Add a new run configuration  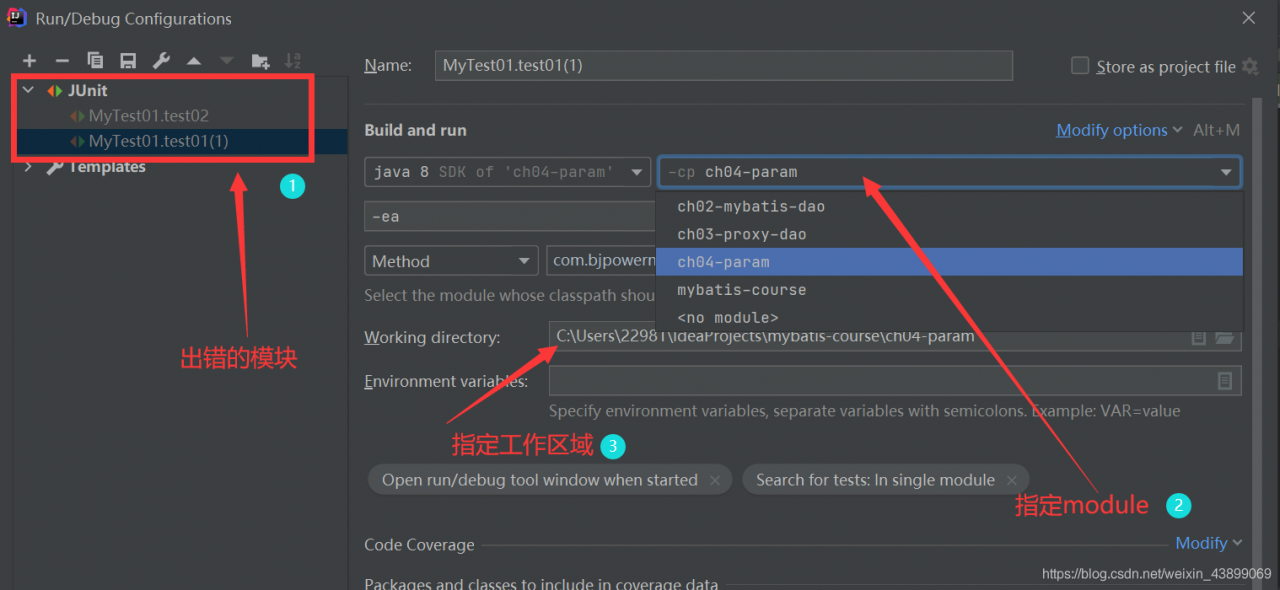[x=29, y=60]
